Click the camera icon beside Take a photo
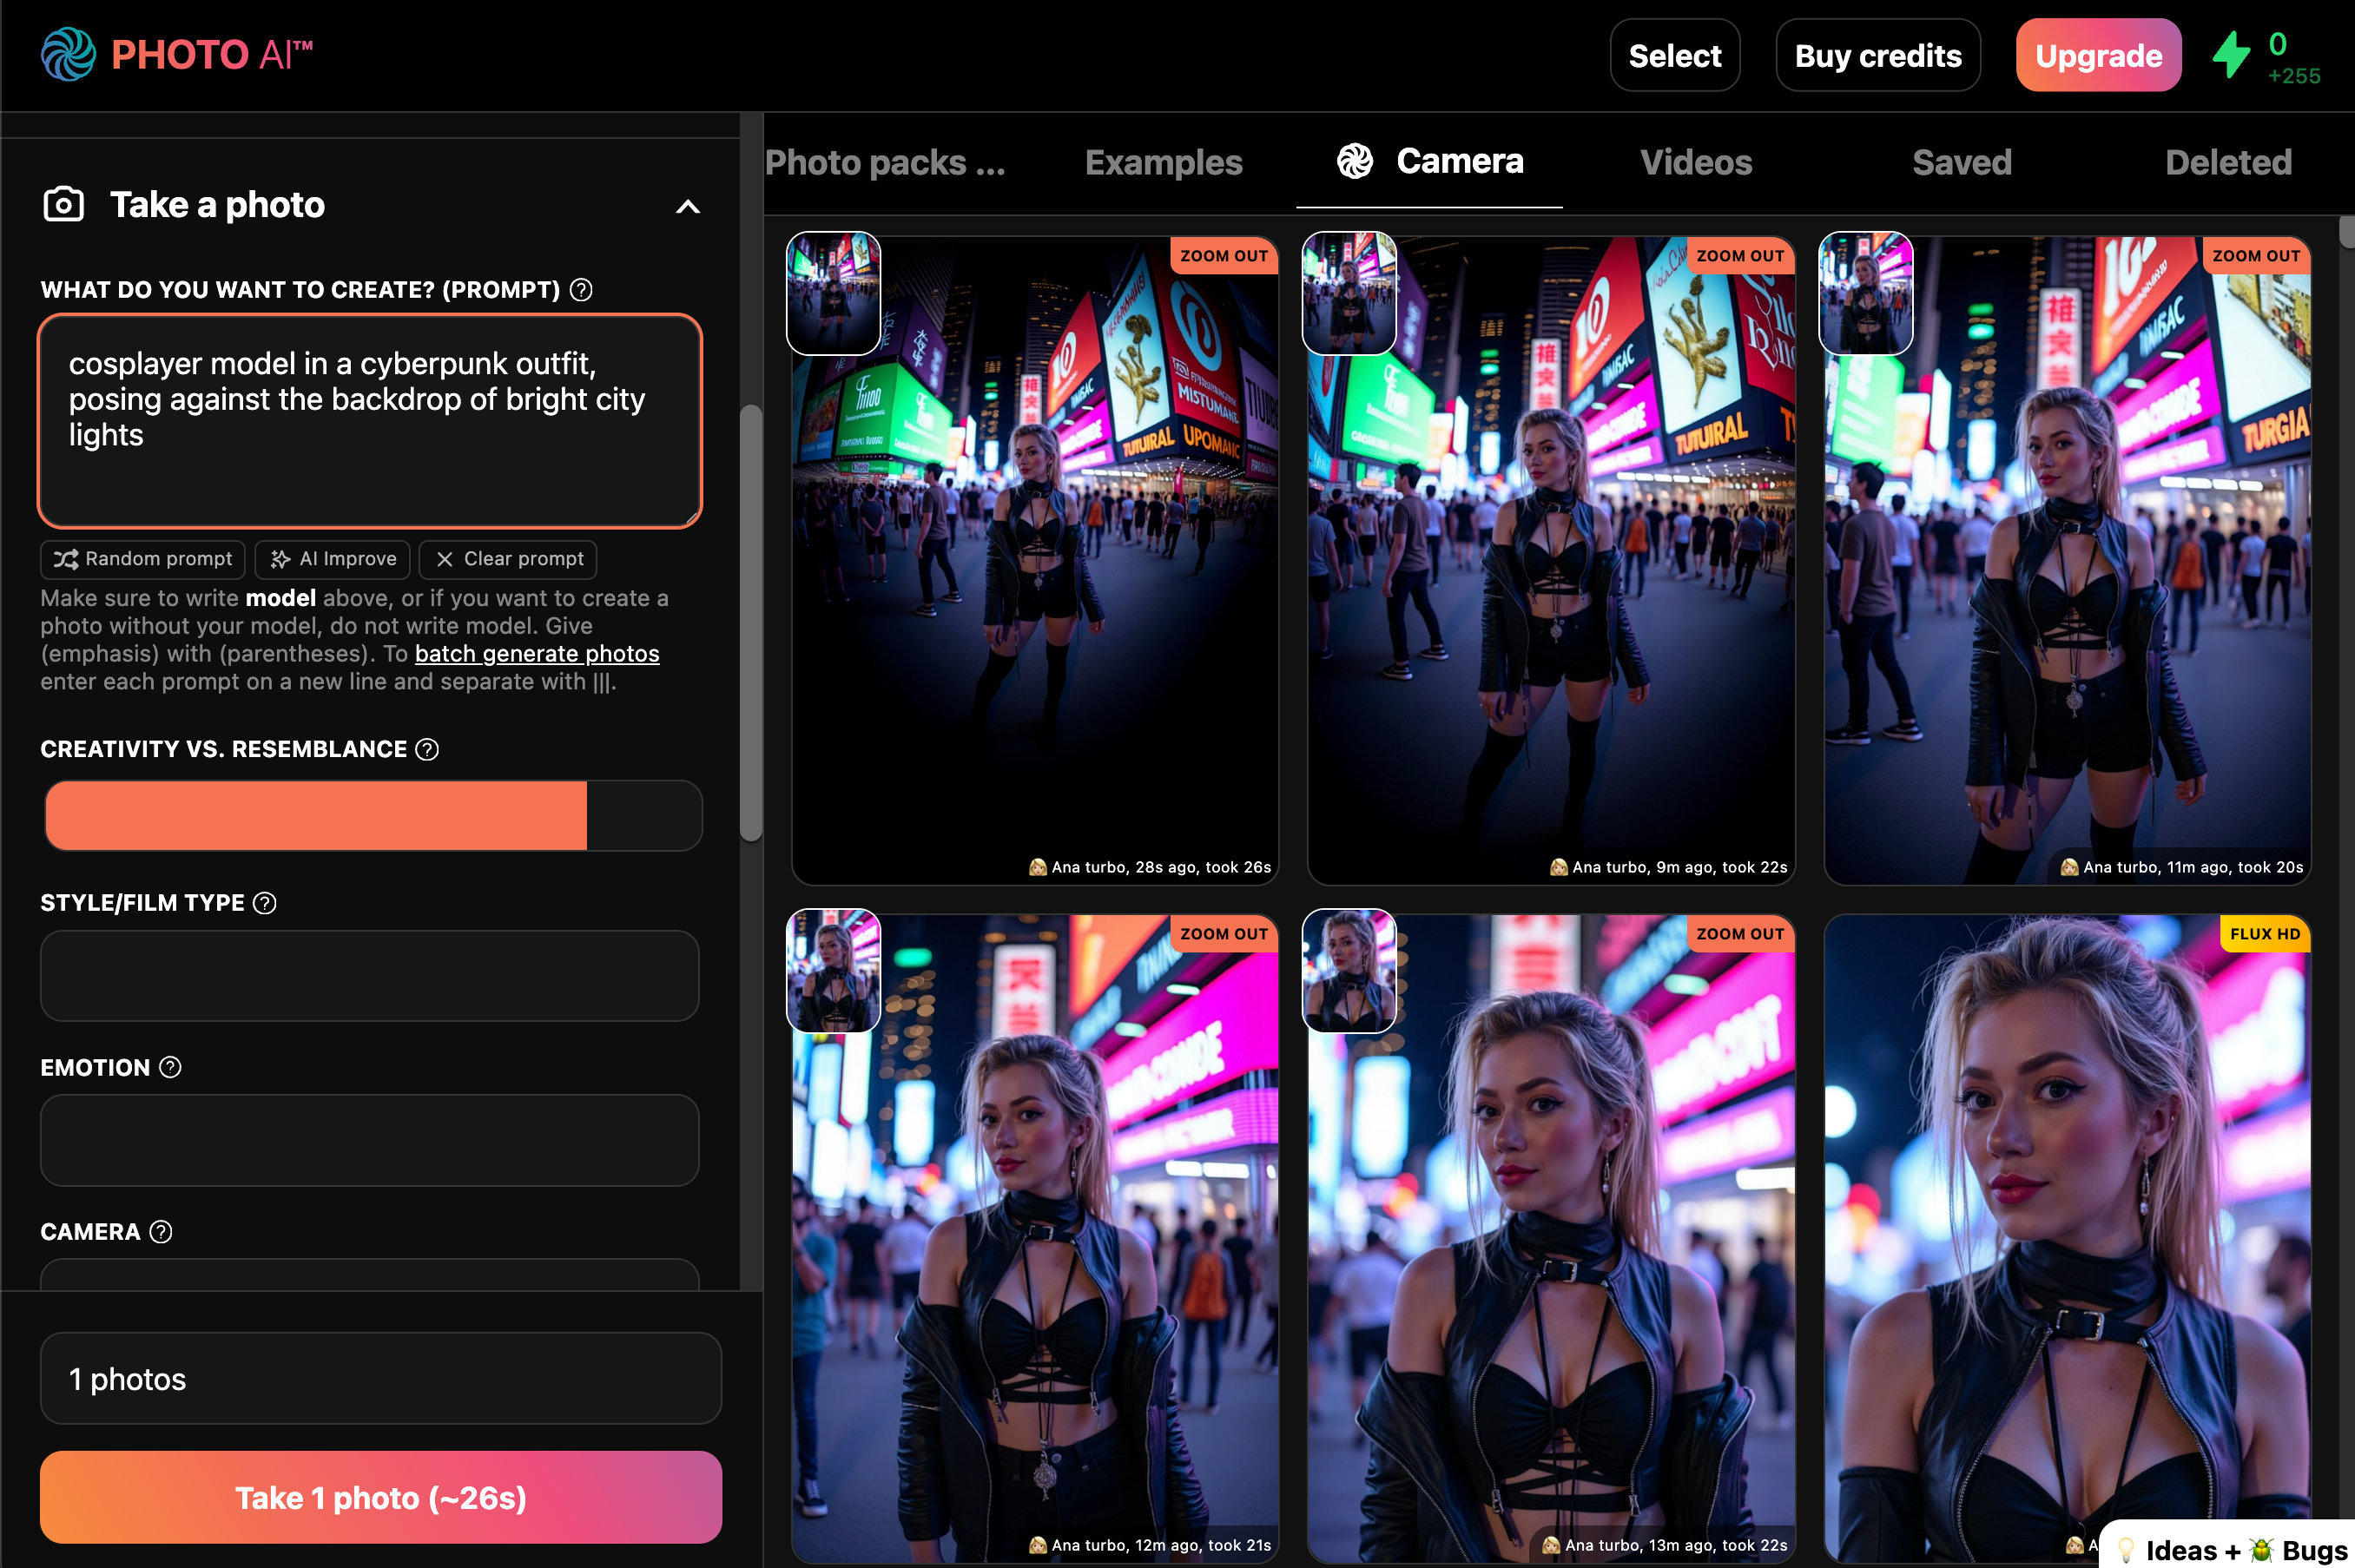The height and width of the screenshot is (1568, 2355). pyautogui.click(x=64, y=205)
